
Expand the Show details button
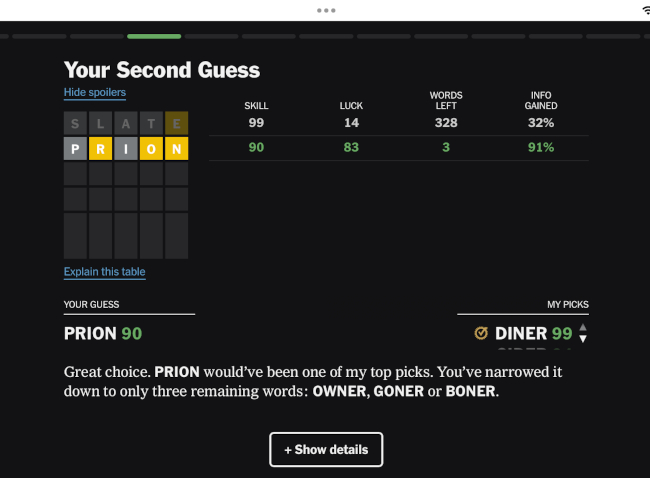point(326,449)
